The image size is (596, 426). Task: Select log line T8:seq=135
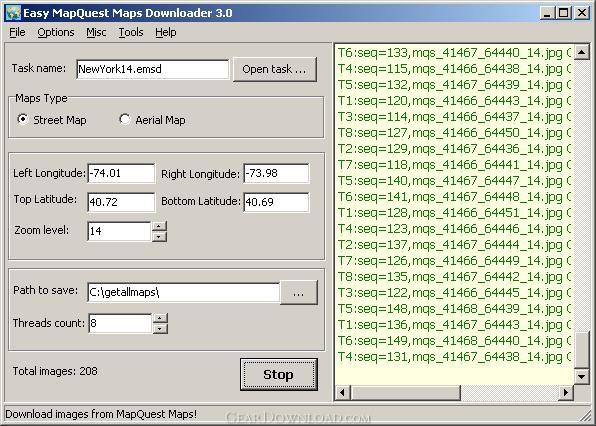pyautogui.click(x=455, y=276)
